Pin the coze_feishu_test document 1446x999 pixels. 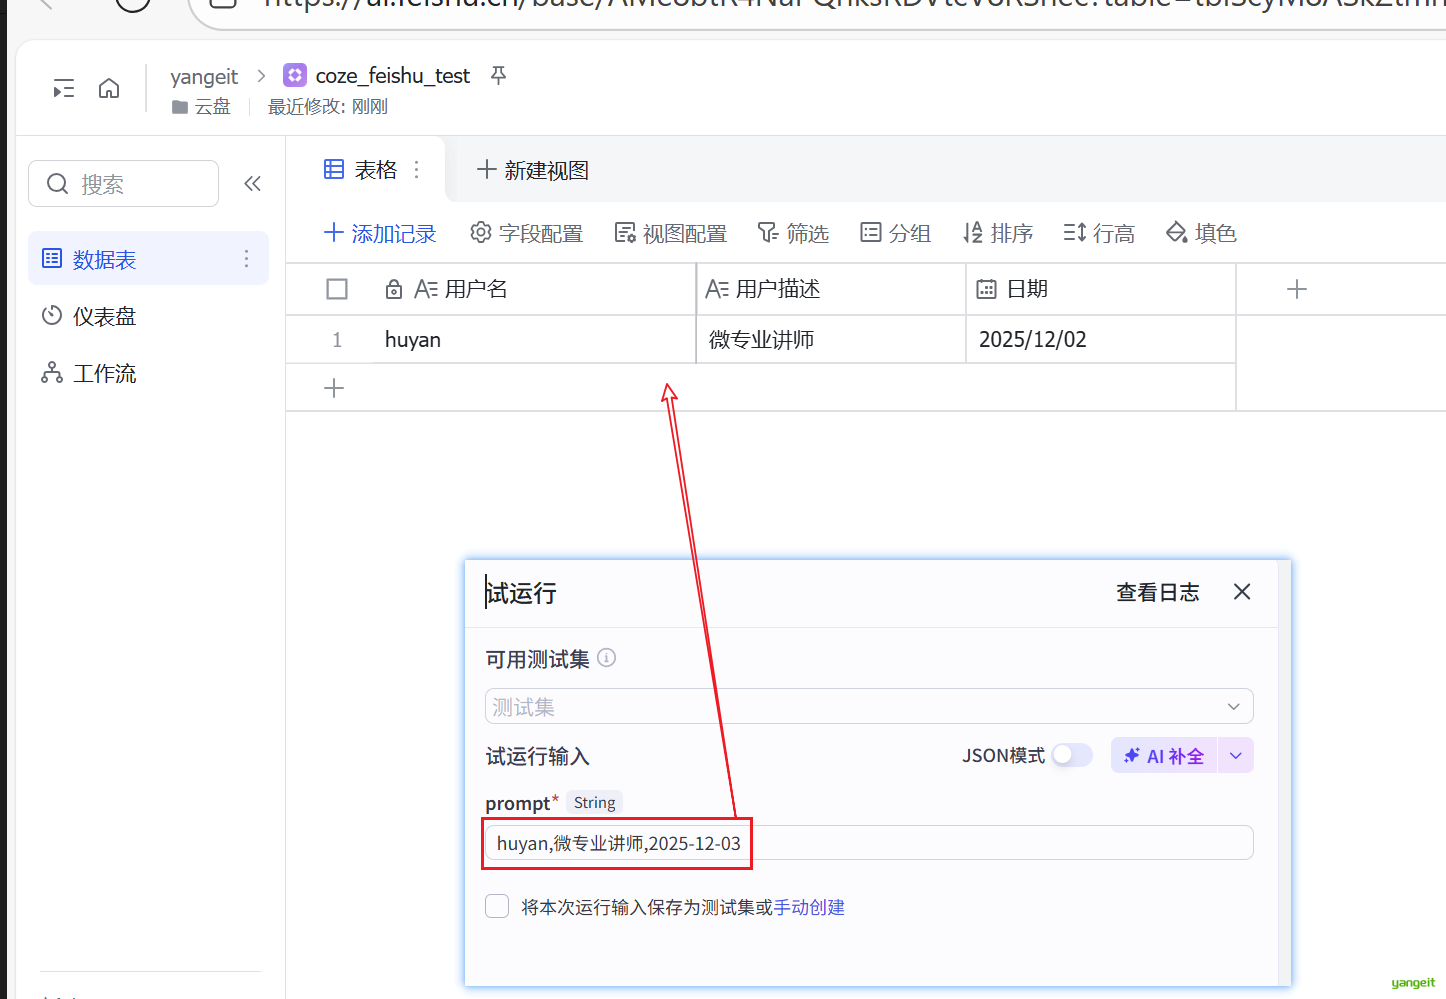click(498, 75)
